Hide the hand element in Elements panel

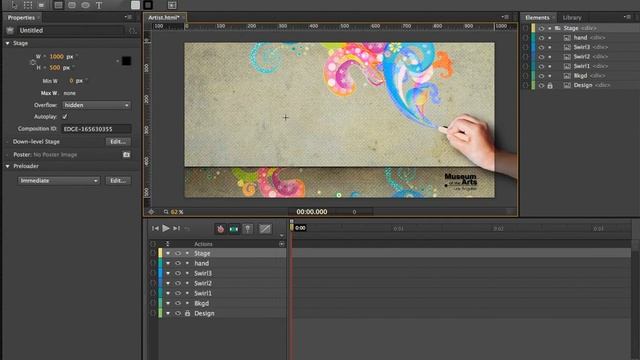[x=541, y=38]
